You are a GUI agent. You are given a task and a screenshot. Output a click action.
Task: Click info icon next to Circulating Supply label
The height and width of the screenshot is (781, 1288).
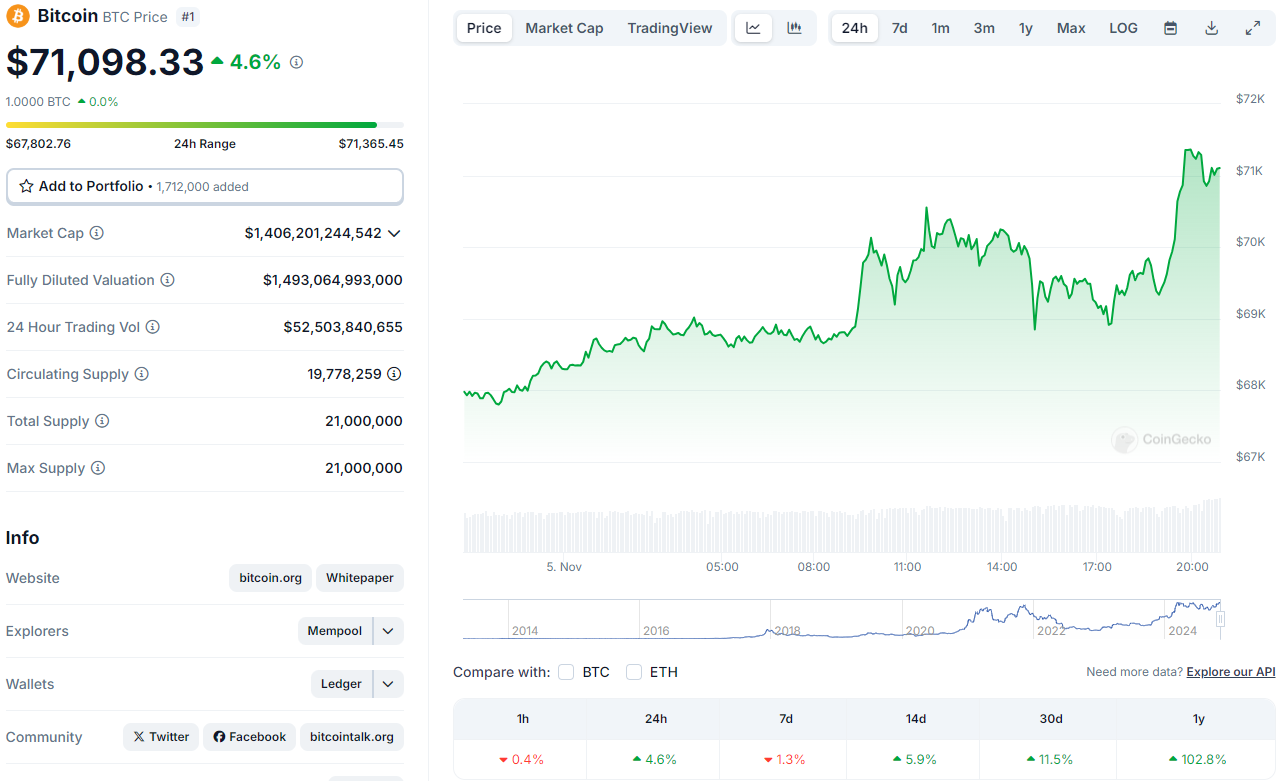click(142, 374)
